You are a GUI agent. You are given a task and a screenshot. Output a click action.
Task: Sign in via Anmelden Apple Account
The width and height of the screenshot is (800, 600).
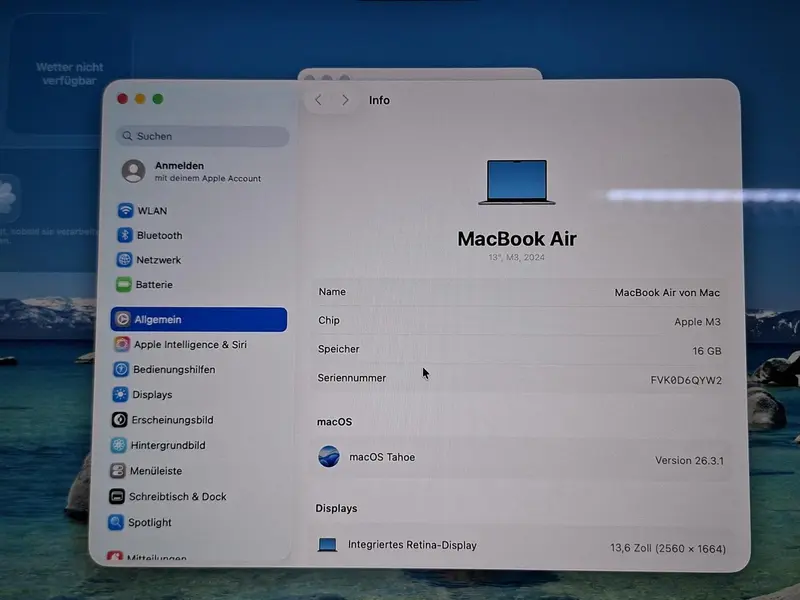(x=203, y=171)
